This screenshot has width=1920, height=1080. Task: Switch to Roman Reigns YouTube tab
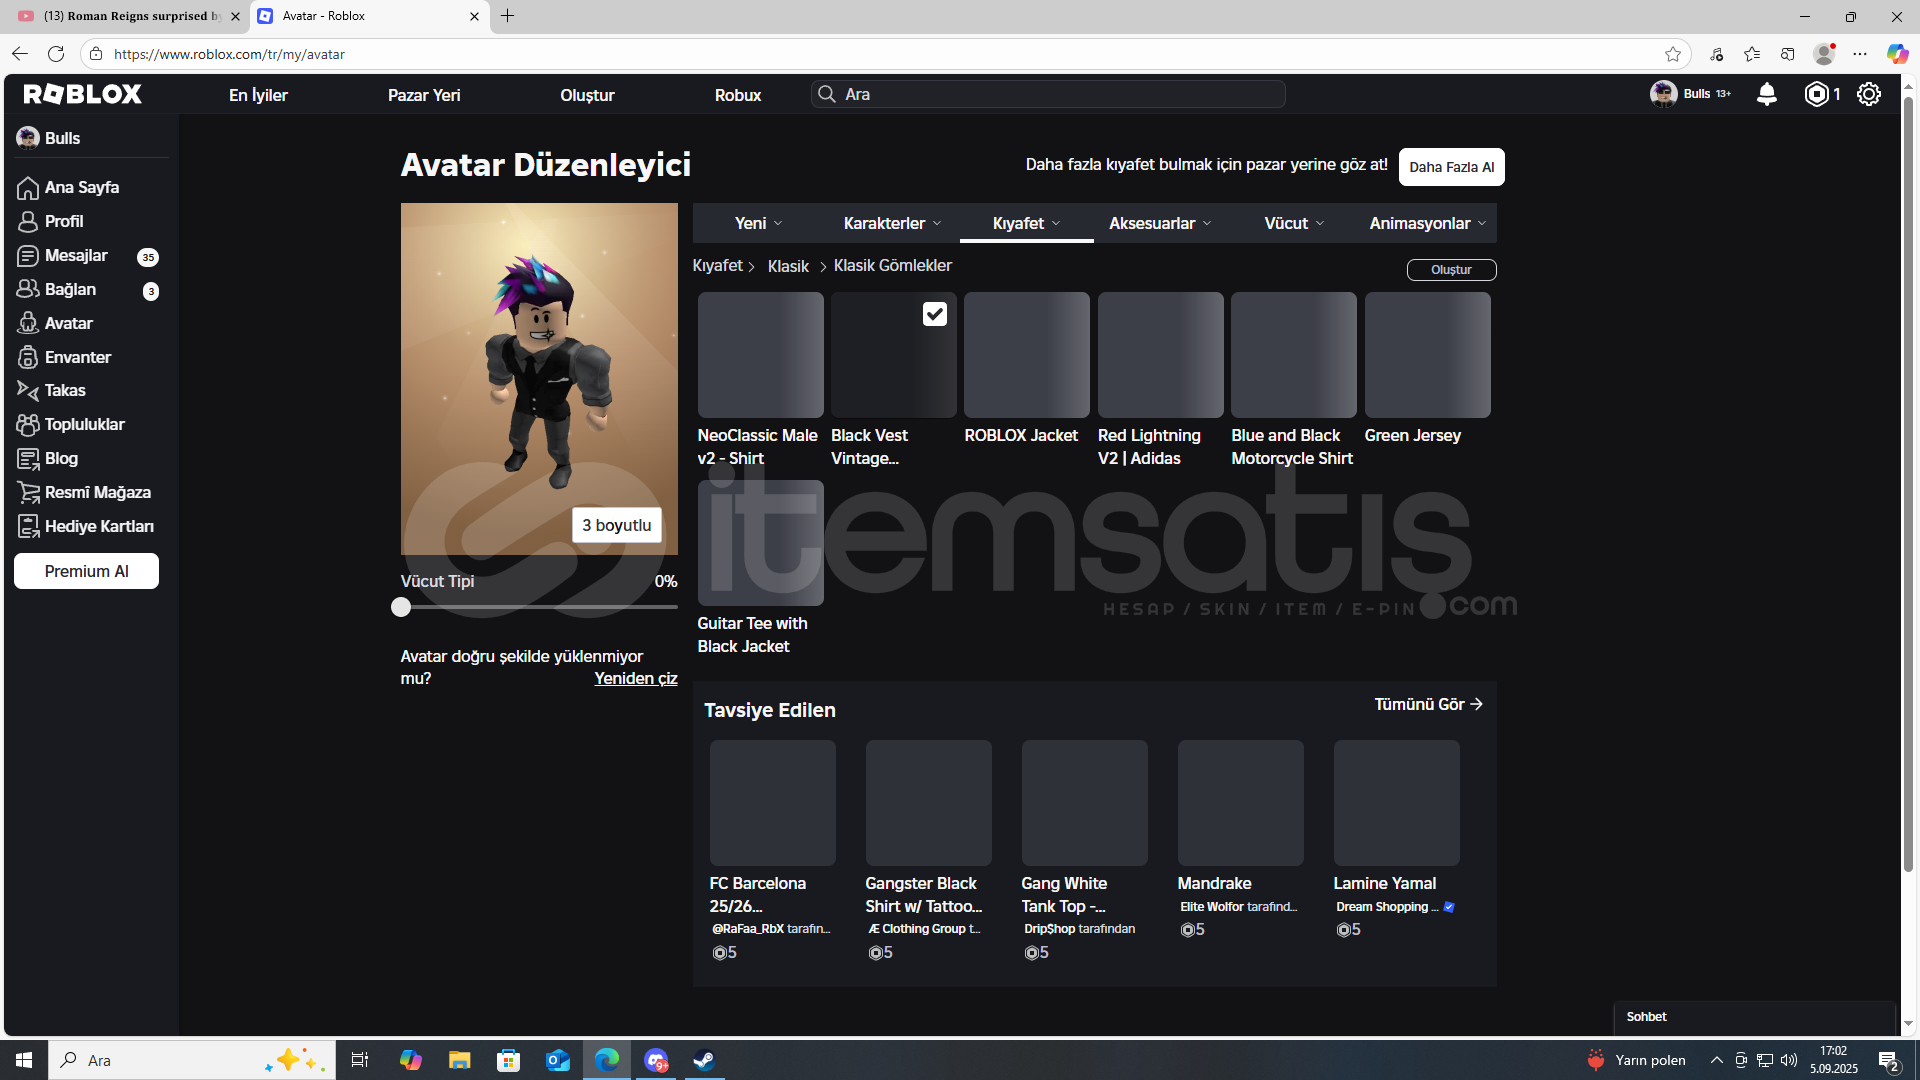coord(128,16)
